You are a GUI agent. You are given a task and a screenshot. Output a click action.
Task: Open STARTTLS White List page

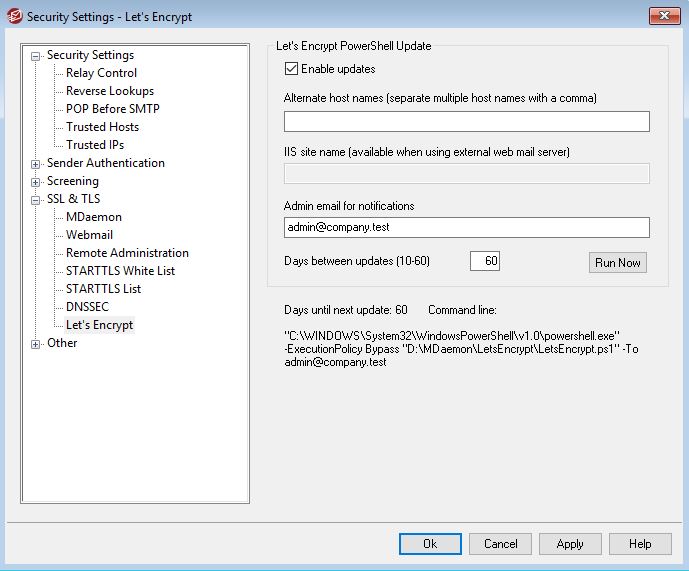click(120, 271)
